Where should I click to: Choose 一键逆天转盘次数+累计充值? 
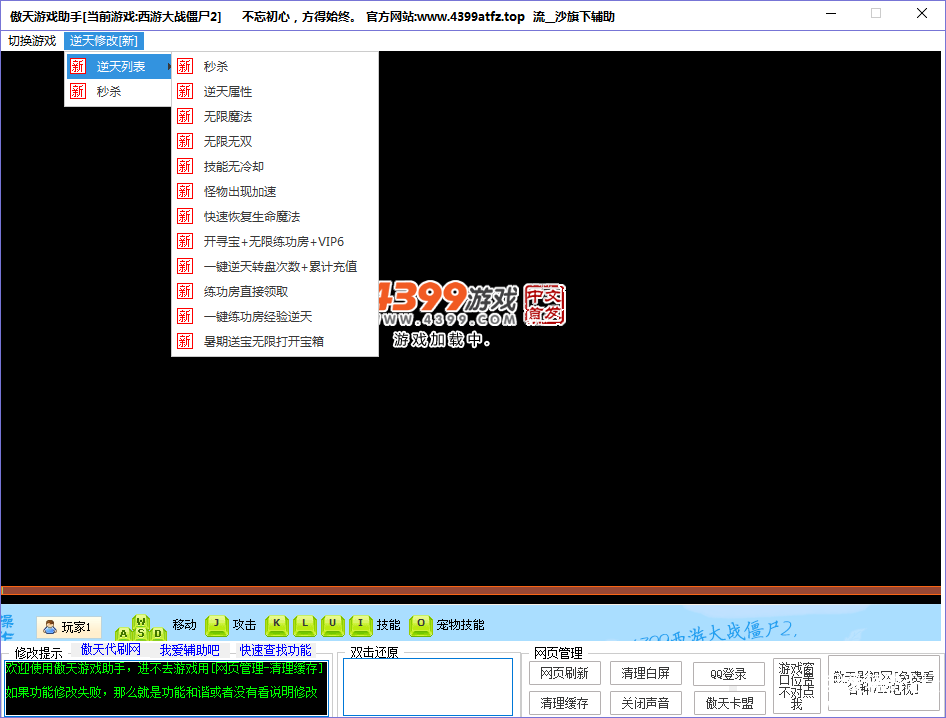pyautogui.click(x=275, y=267)
